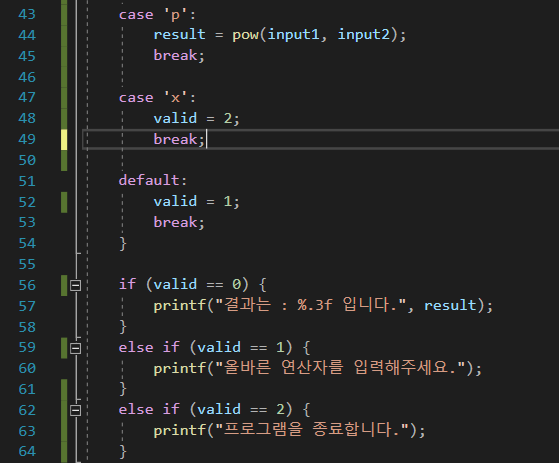Viewport: 559px width, 463px height.
Task: Click 'result' variable on line 44
Action: (179, 35)
